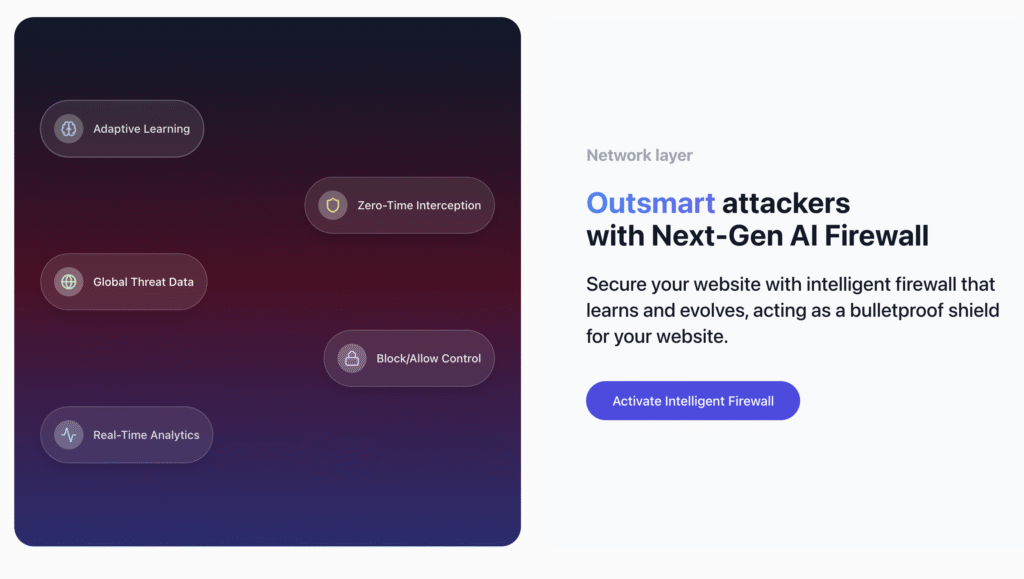Viewport: 1024px width, 579px height.
Task: Choose the Block/Allow Control text label
Action: [x=428, y=358]
